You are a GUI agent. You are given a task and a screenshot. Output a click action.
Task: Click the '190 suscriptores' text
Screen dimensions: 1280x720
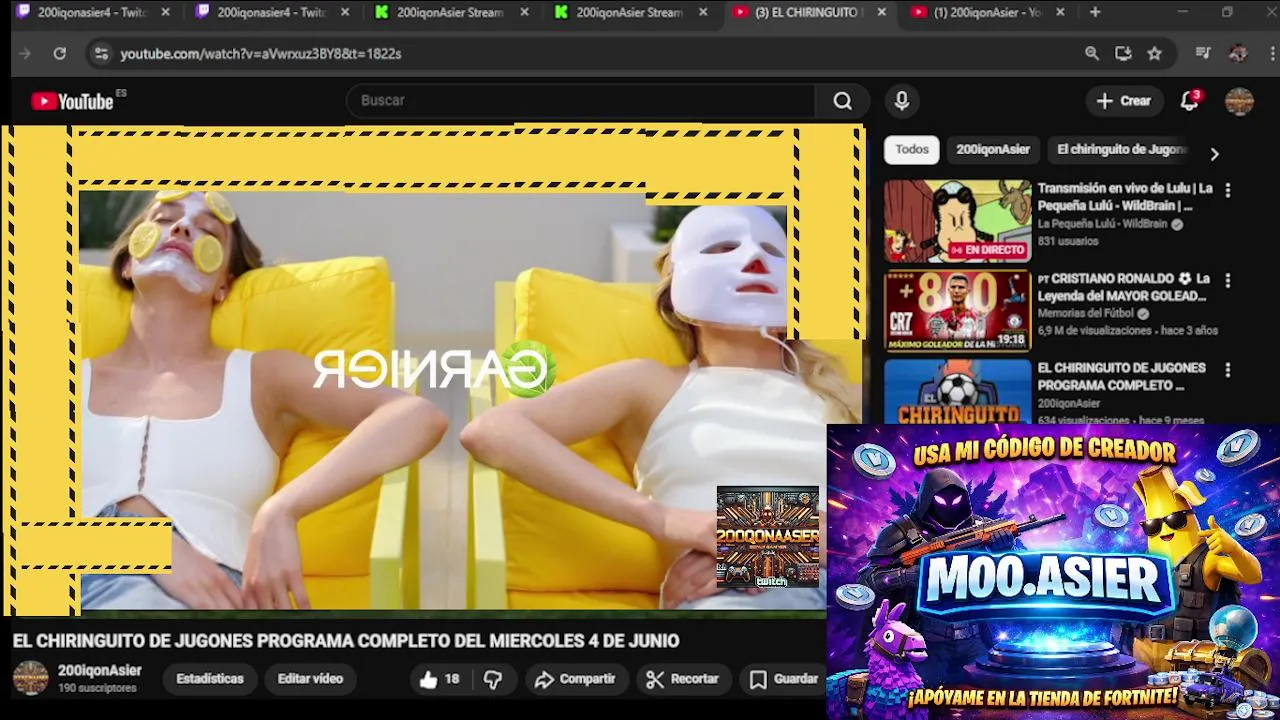(x=97, y=689)
